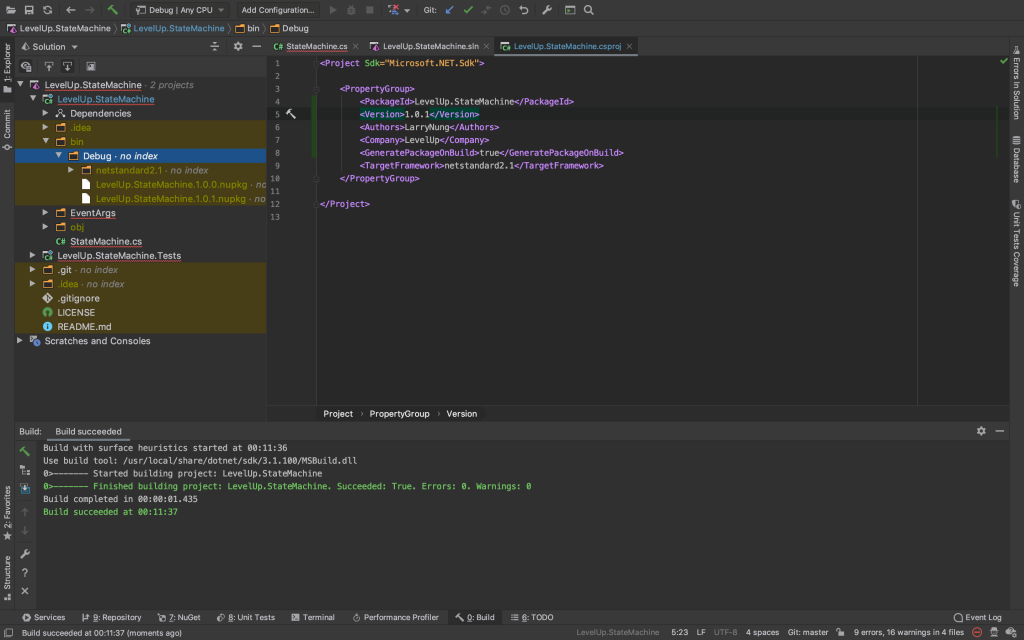Switch to the StateMachine.cs tab

point(316,46)
